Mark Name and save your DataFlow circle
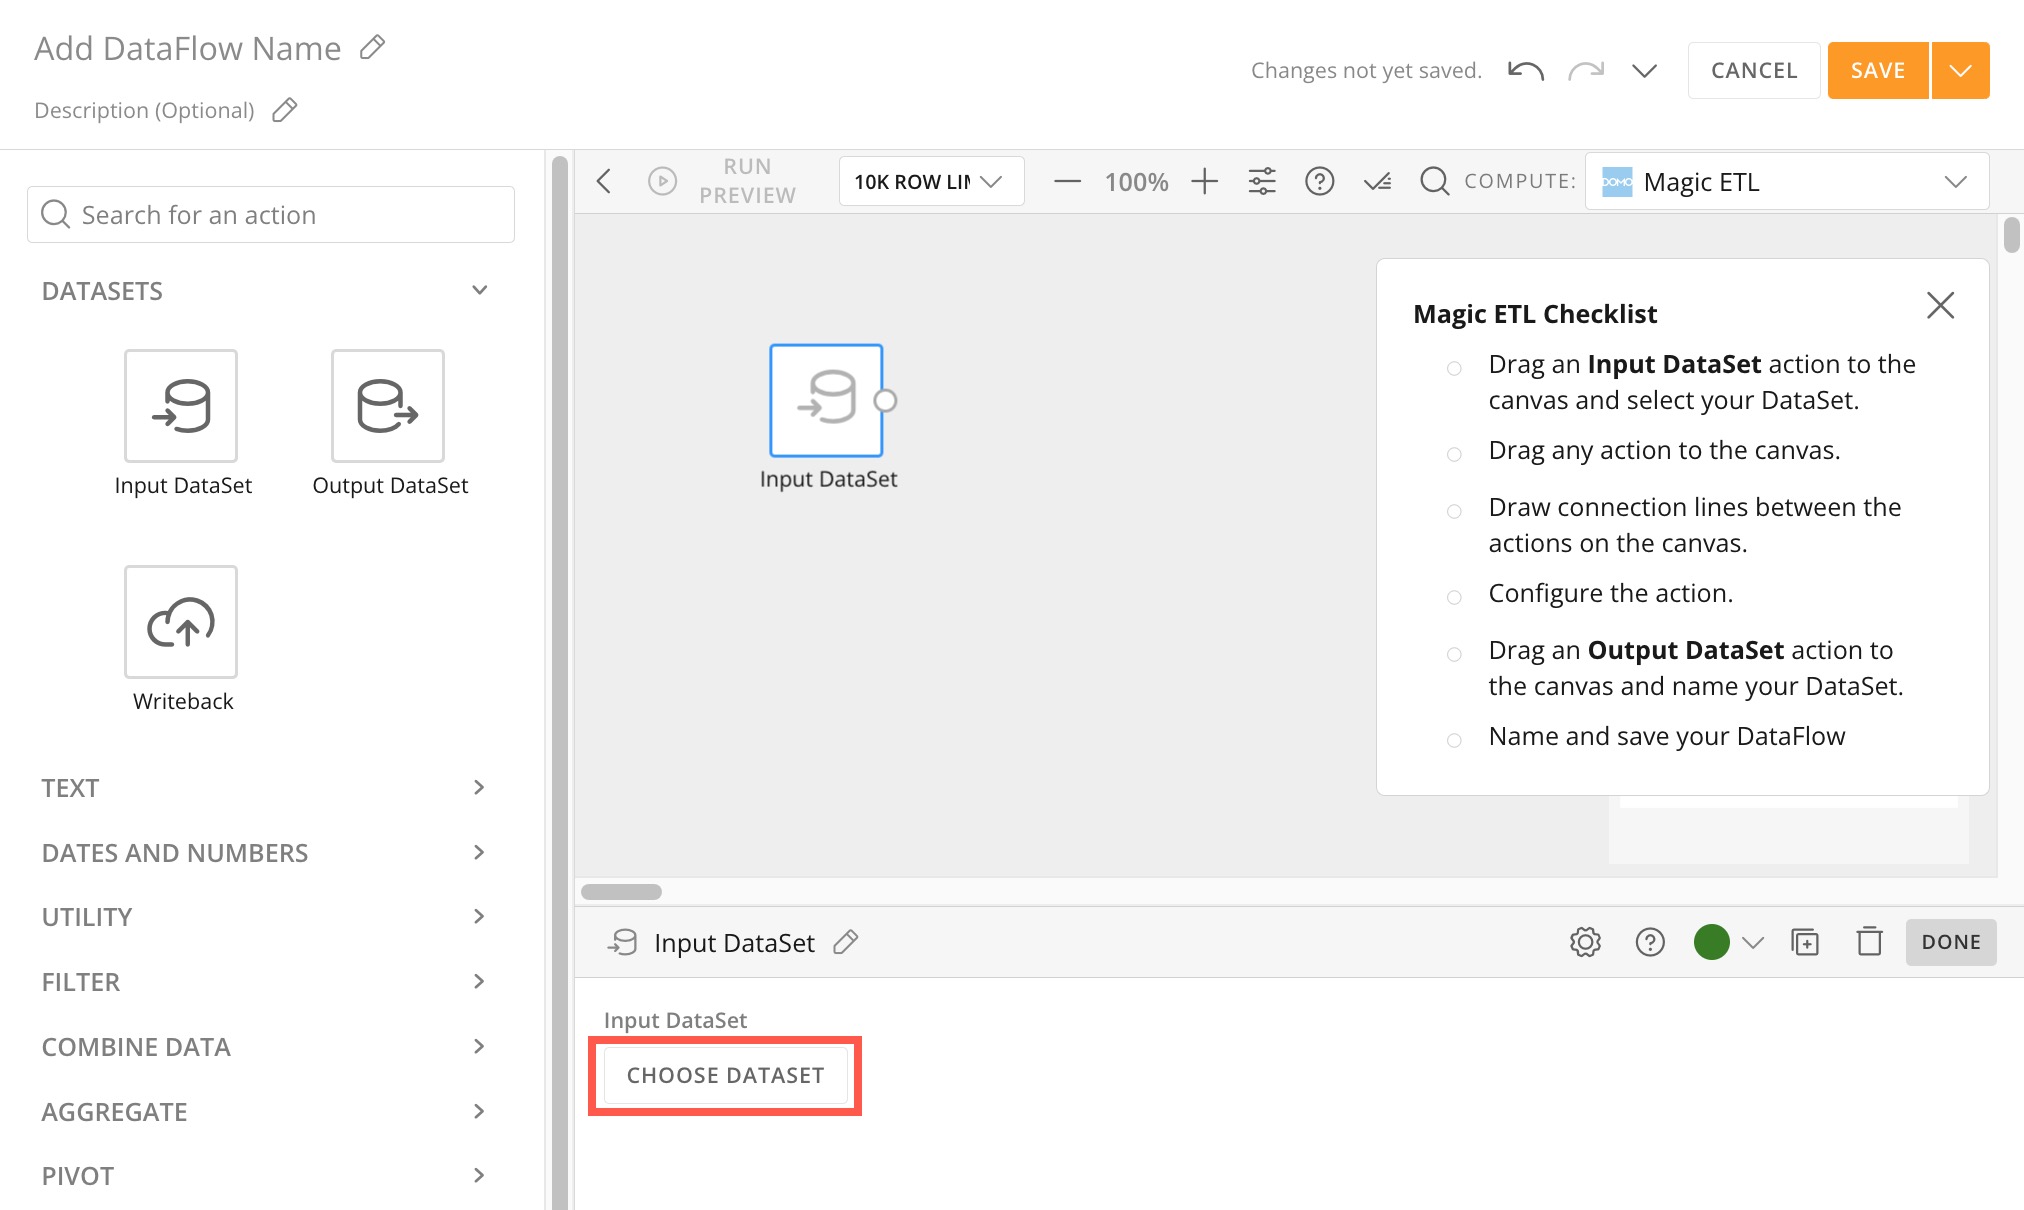 [1454, 740]
